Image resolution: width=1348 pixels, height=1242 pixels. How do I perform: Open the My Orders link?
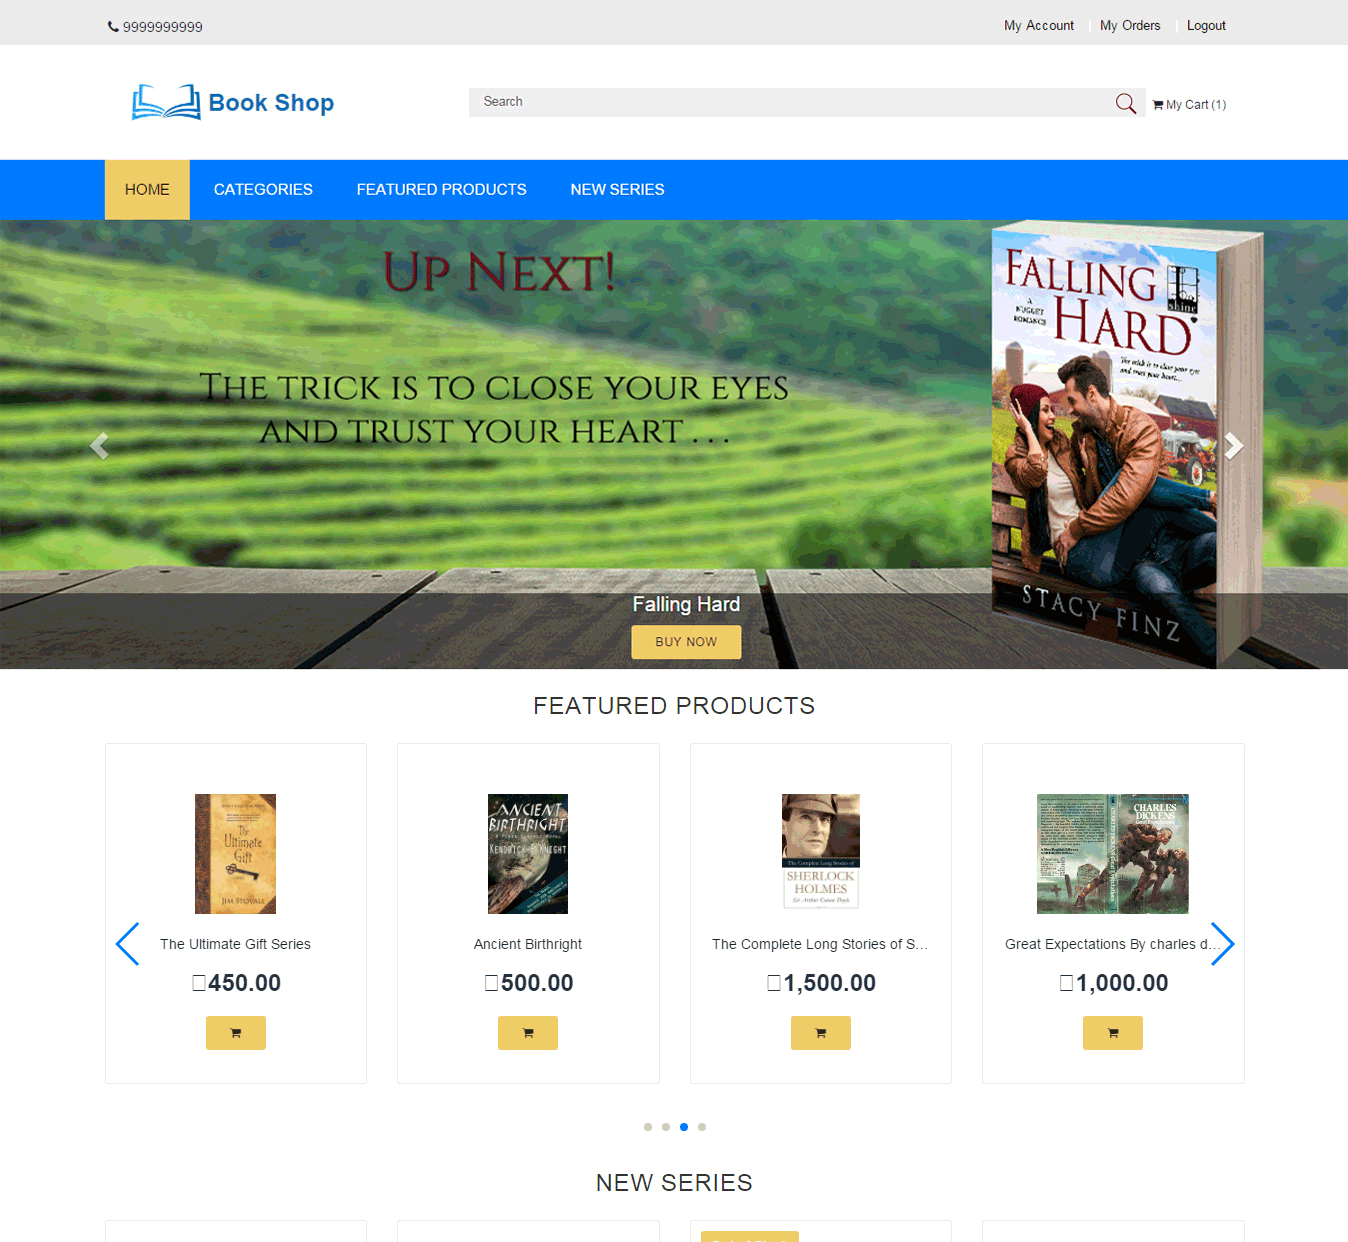[1130, 26]
